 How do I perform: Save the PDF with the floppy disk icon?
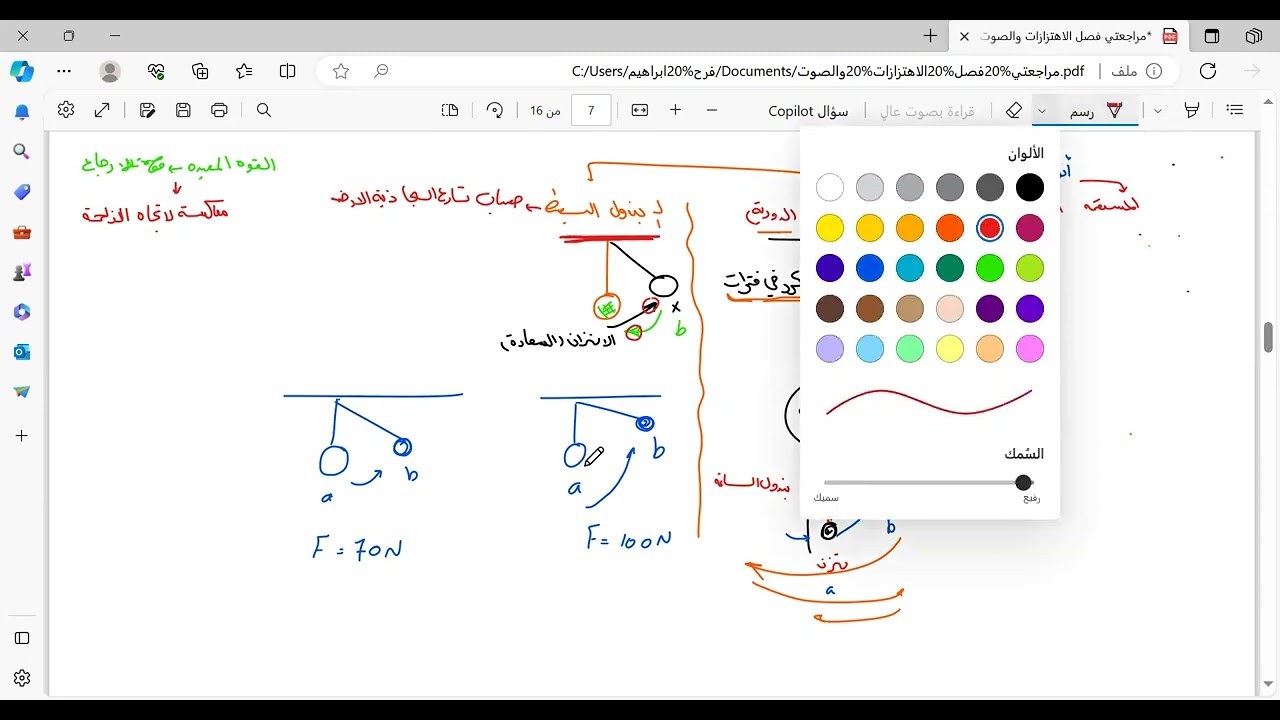183,110
